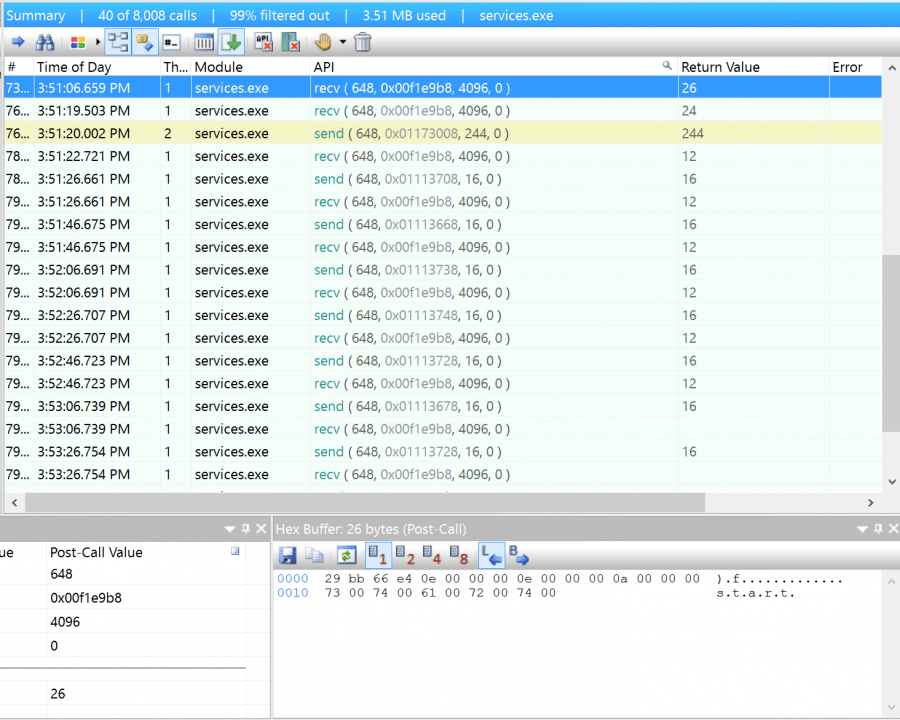The width and height of the screenshot is (900, 720).
Task: Click the blue arrow go-to-call icon
Action: pos(18,42)
